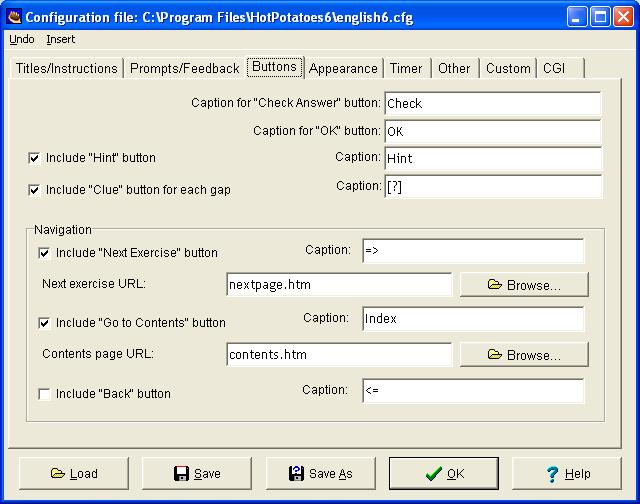This screenshot has width=640, height=504.
Task: Switch to Titles/Instructions tab
Action: coord(67,68)
